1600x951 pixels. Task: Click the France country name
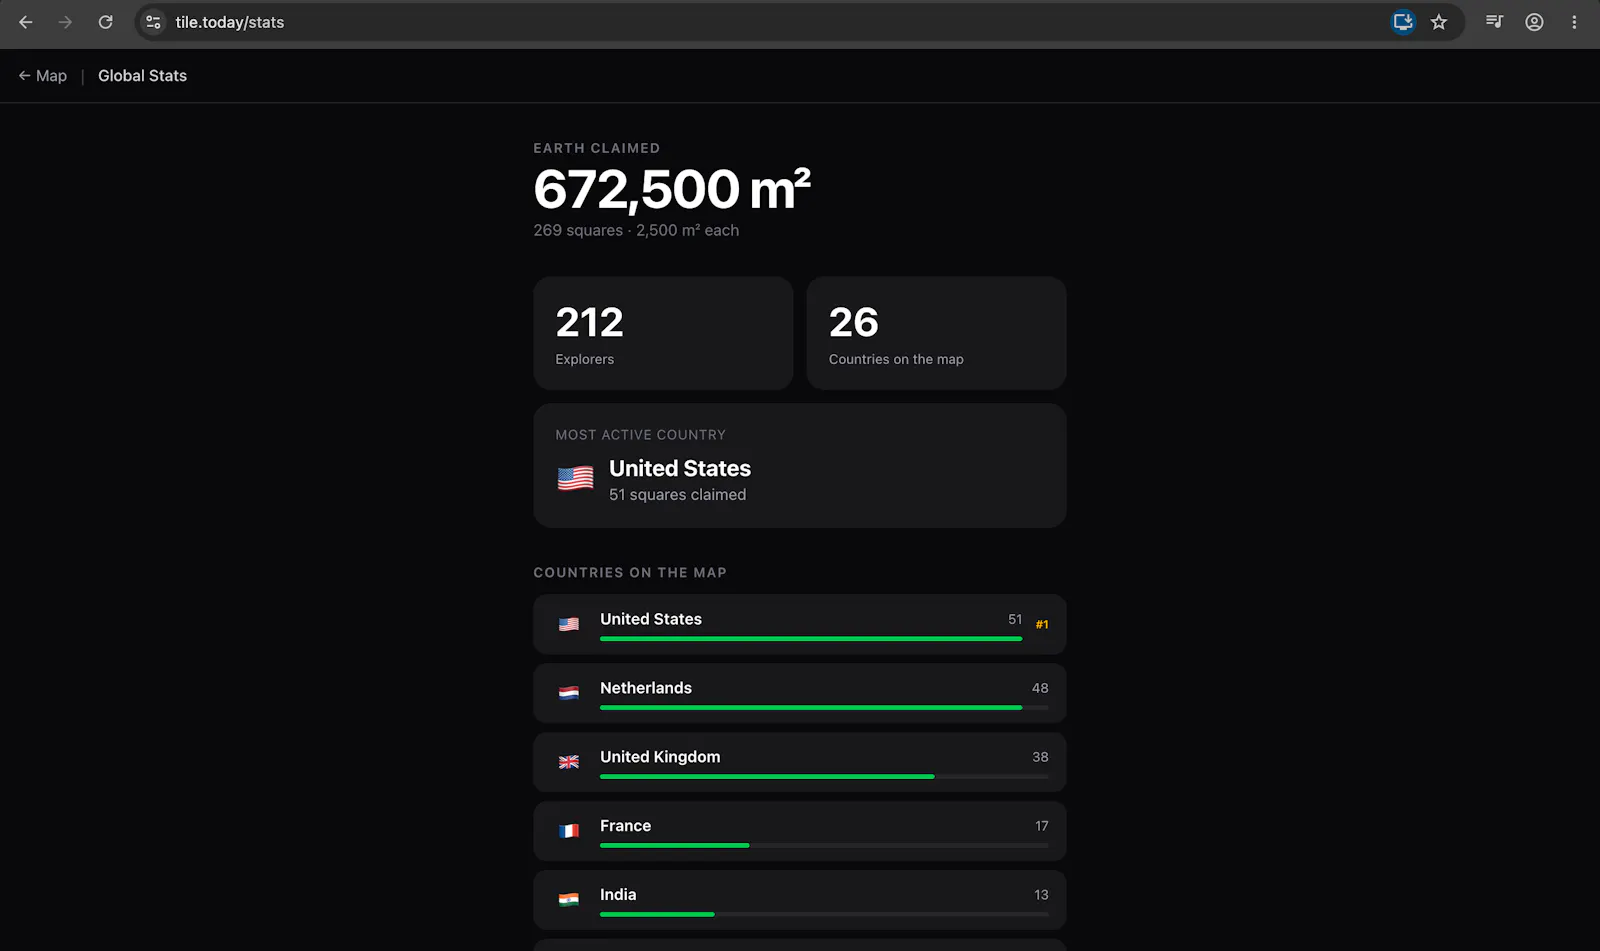[625, 826]
